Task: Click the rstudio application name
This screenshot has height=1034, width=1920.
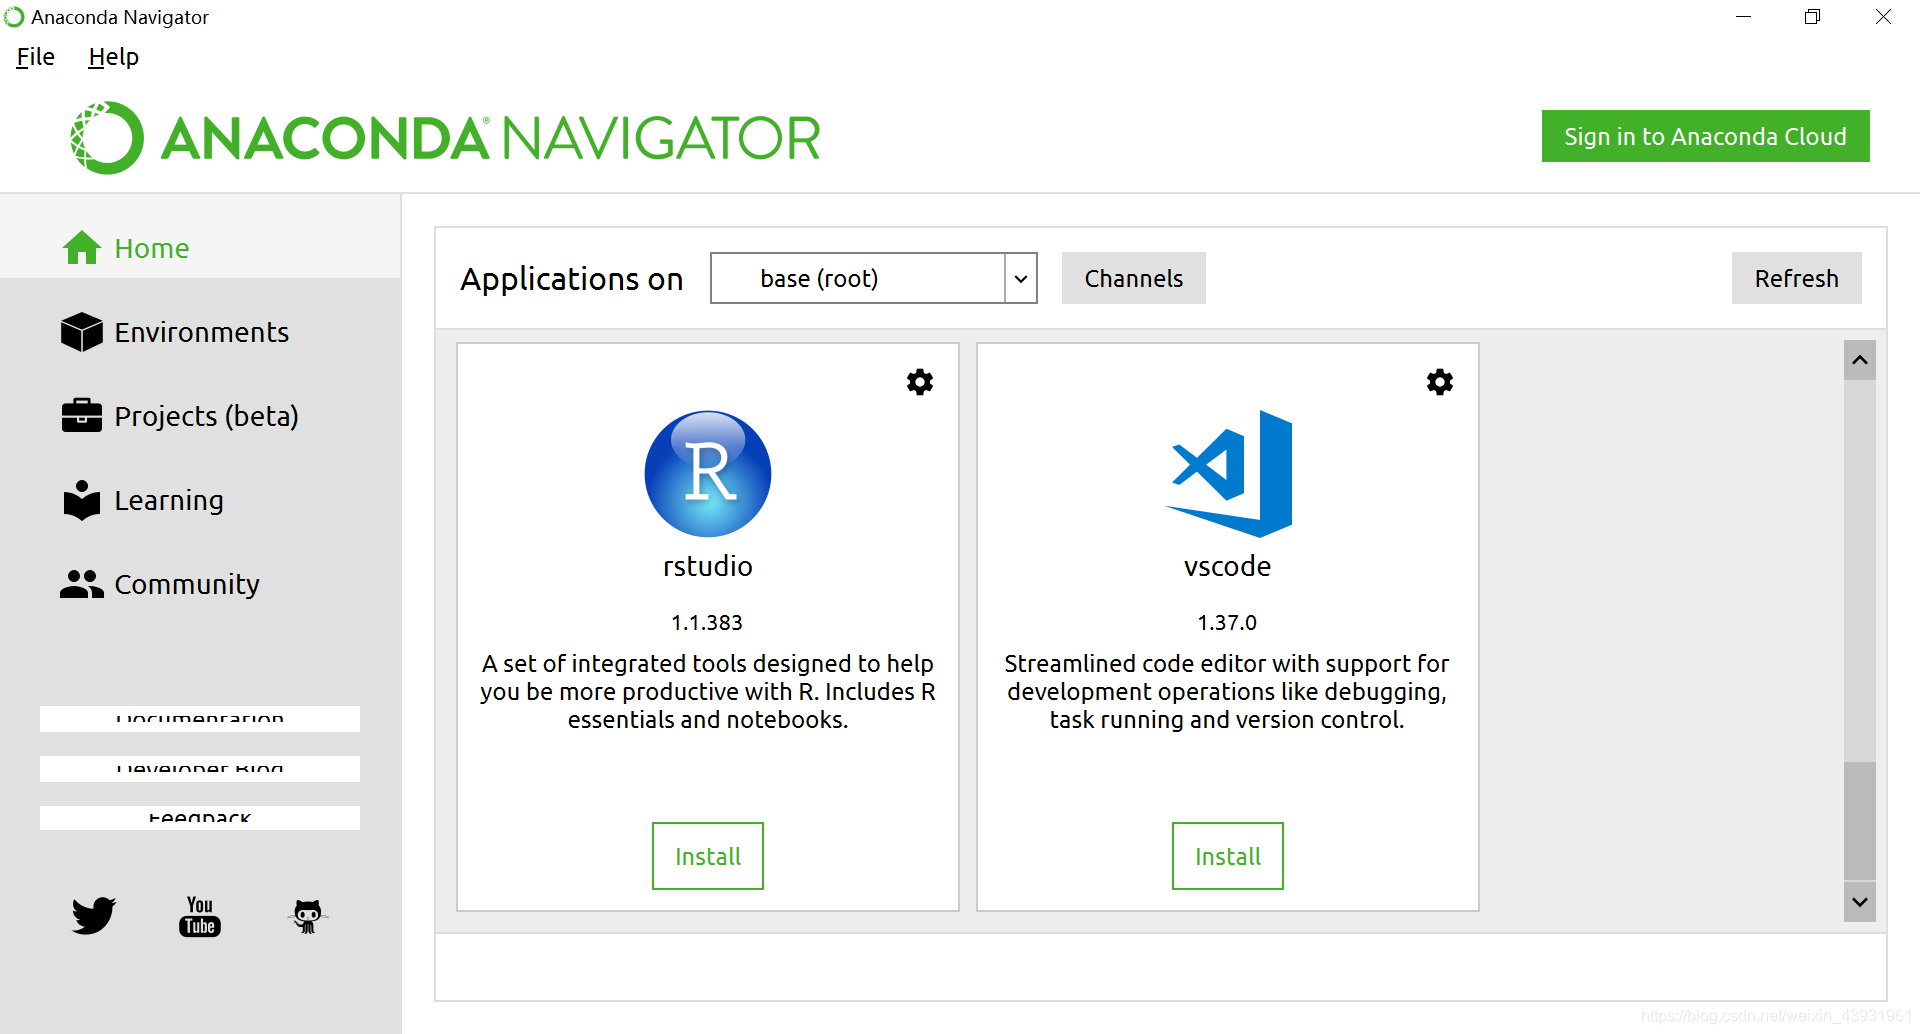Action: click(708, 566)
